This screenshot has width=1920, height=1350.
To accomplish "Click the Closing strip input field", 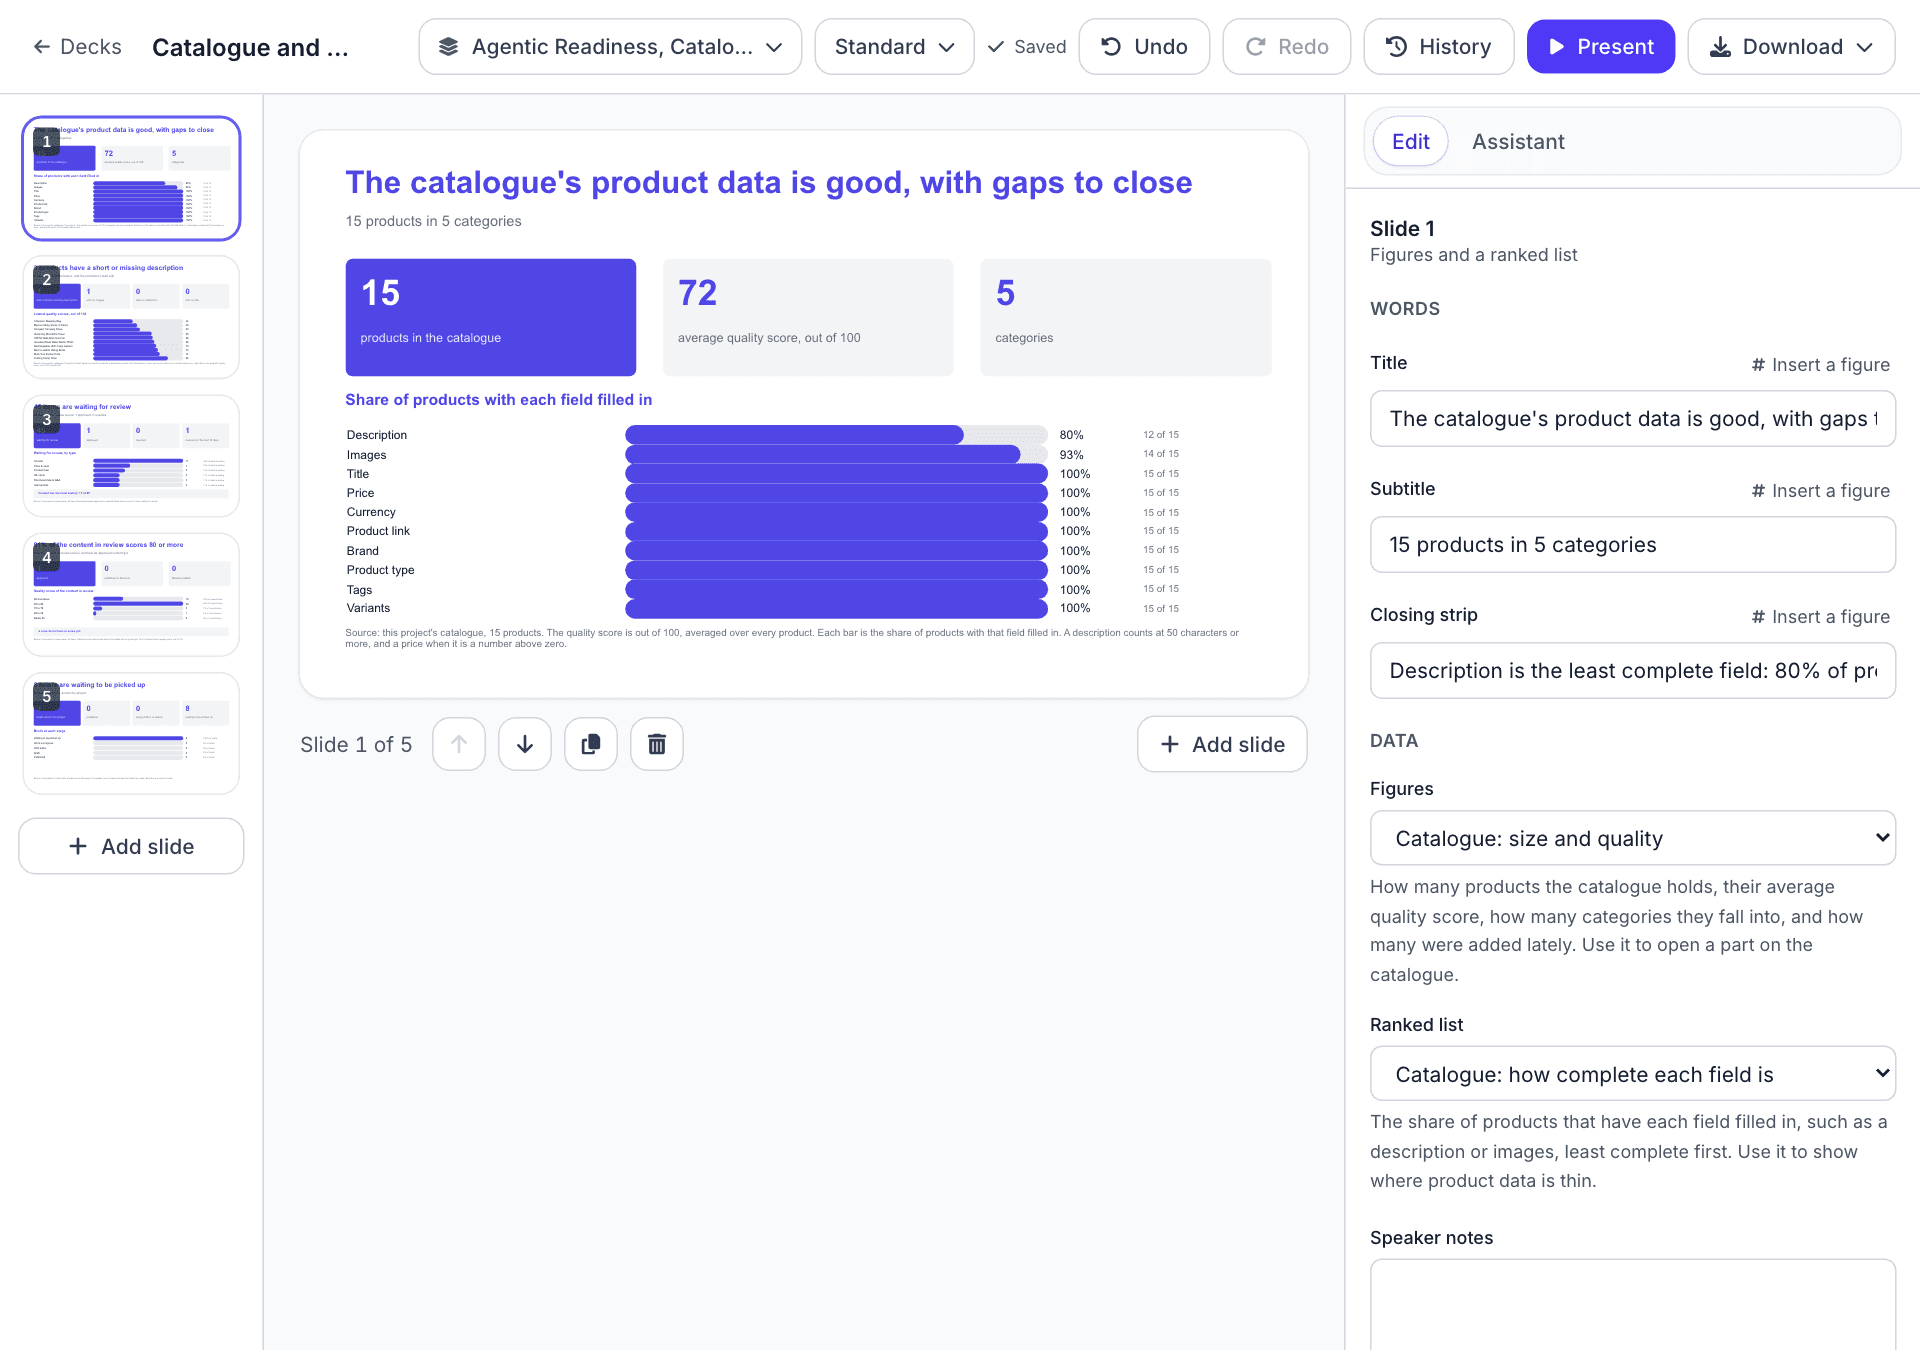I will point(1632,671).
